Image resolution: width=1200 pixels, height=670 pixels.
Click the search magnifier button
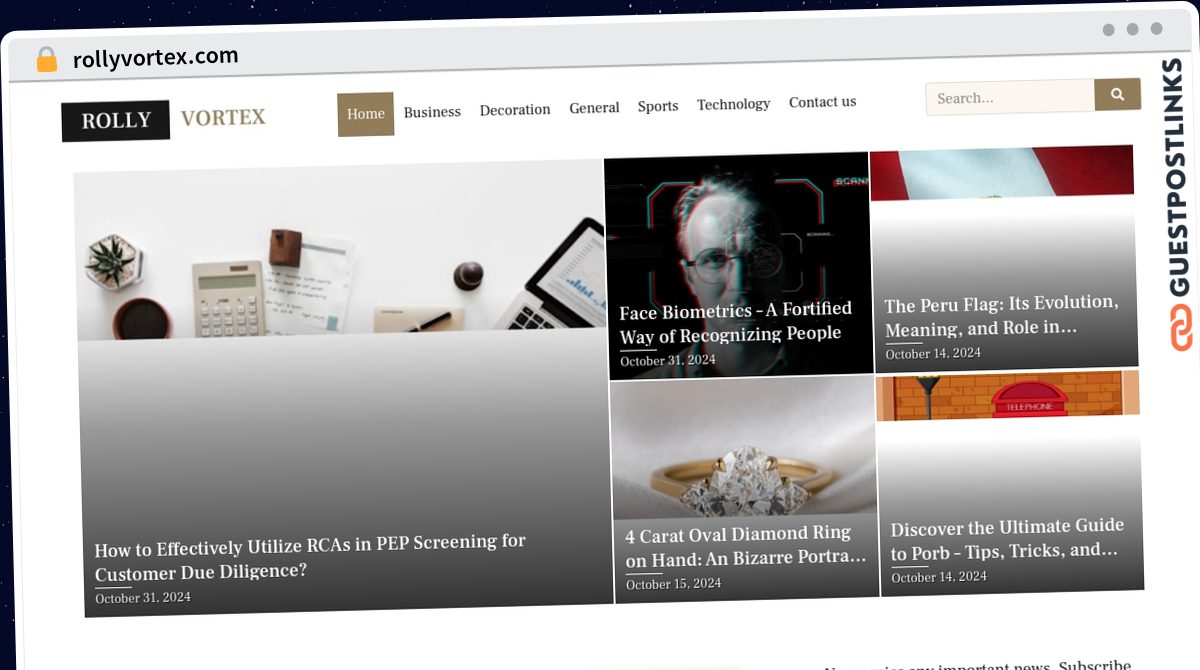coord(1117,94)
